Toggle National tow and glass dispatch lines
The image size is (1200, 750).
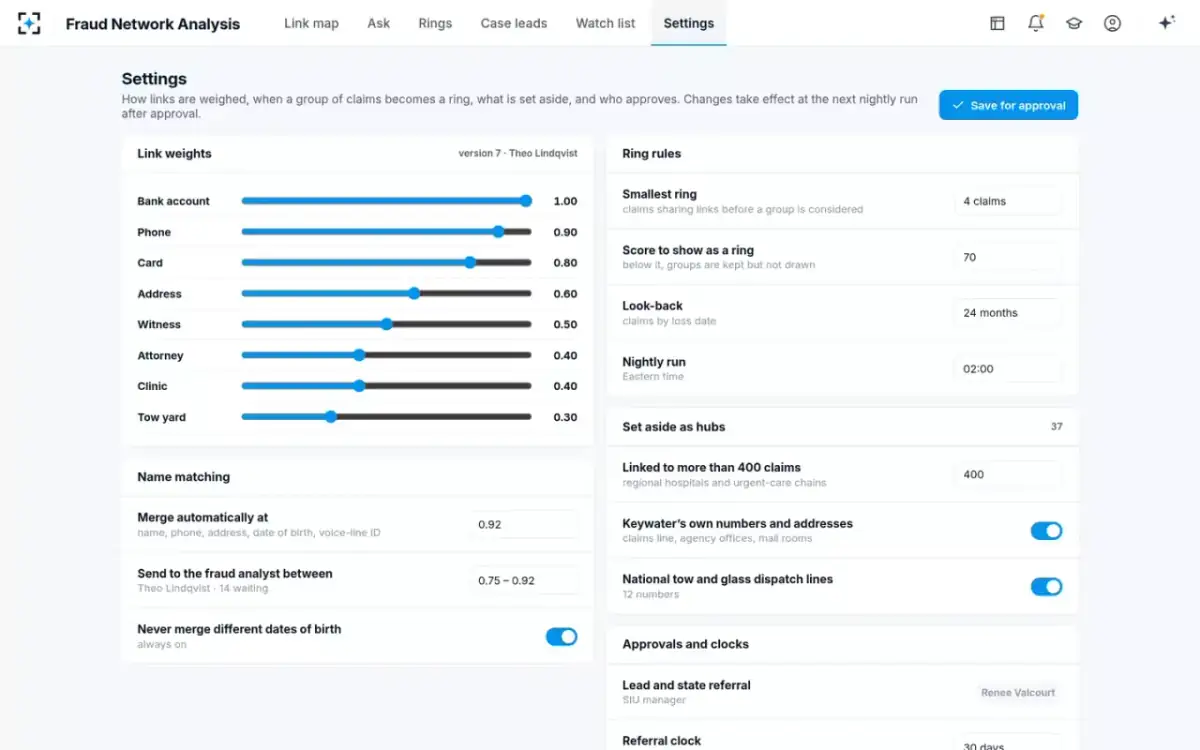click(x=1046, y=586)
